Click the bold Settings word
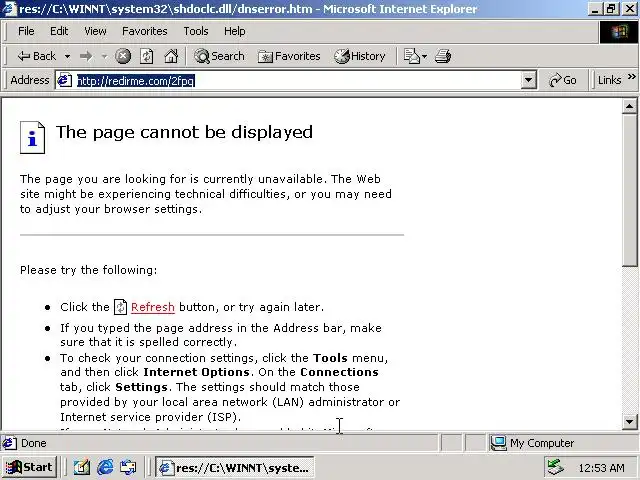Image resolution: width=640 pixels, height=480 pixels. pyautogui.click(x=141, y=387)
